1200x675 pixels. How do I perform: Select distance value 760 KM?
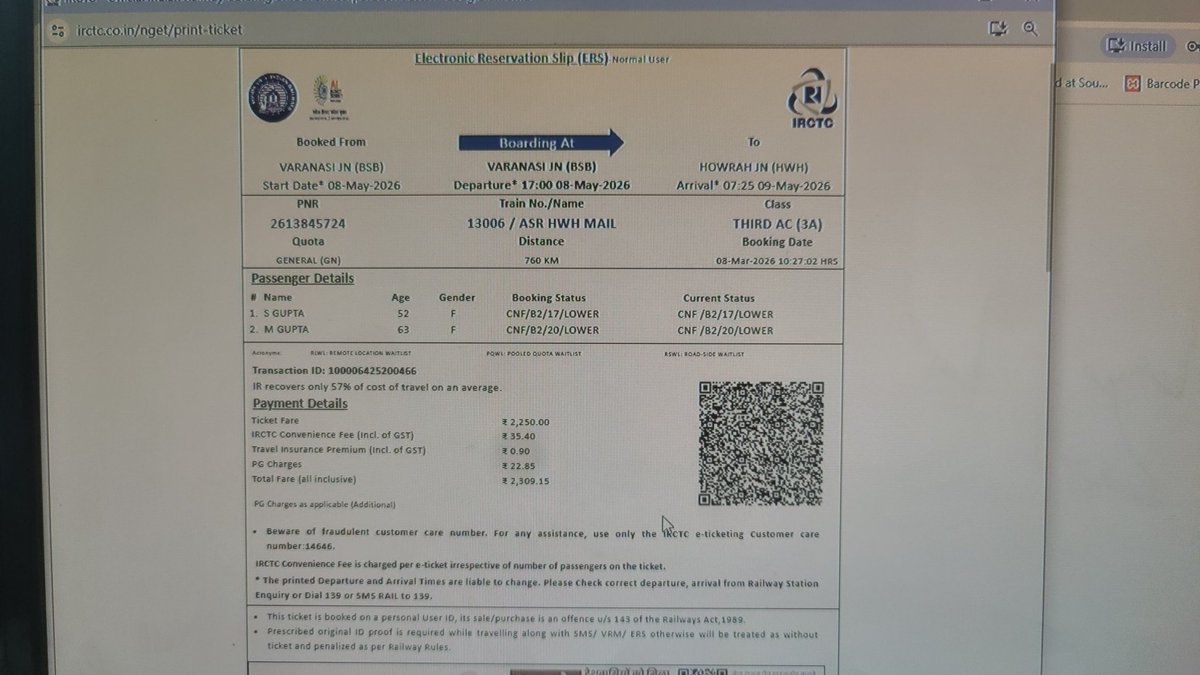tap(541, 260)
